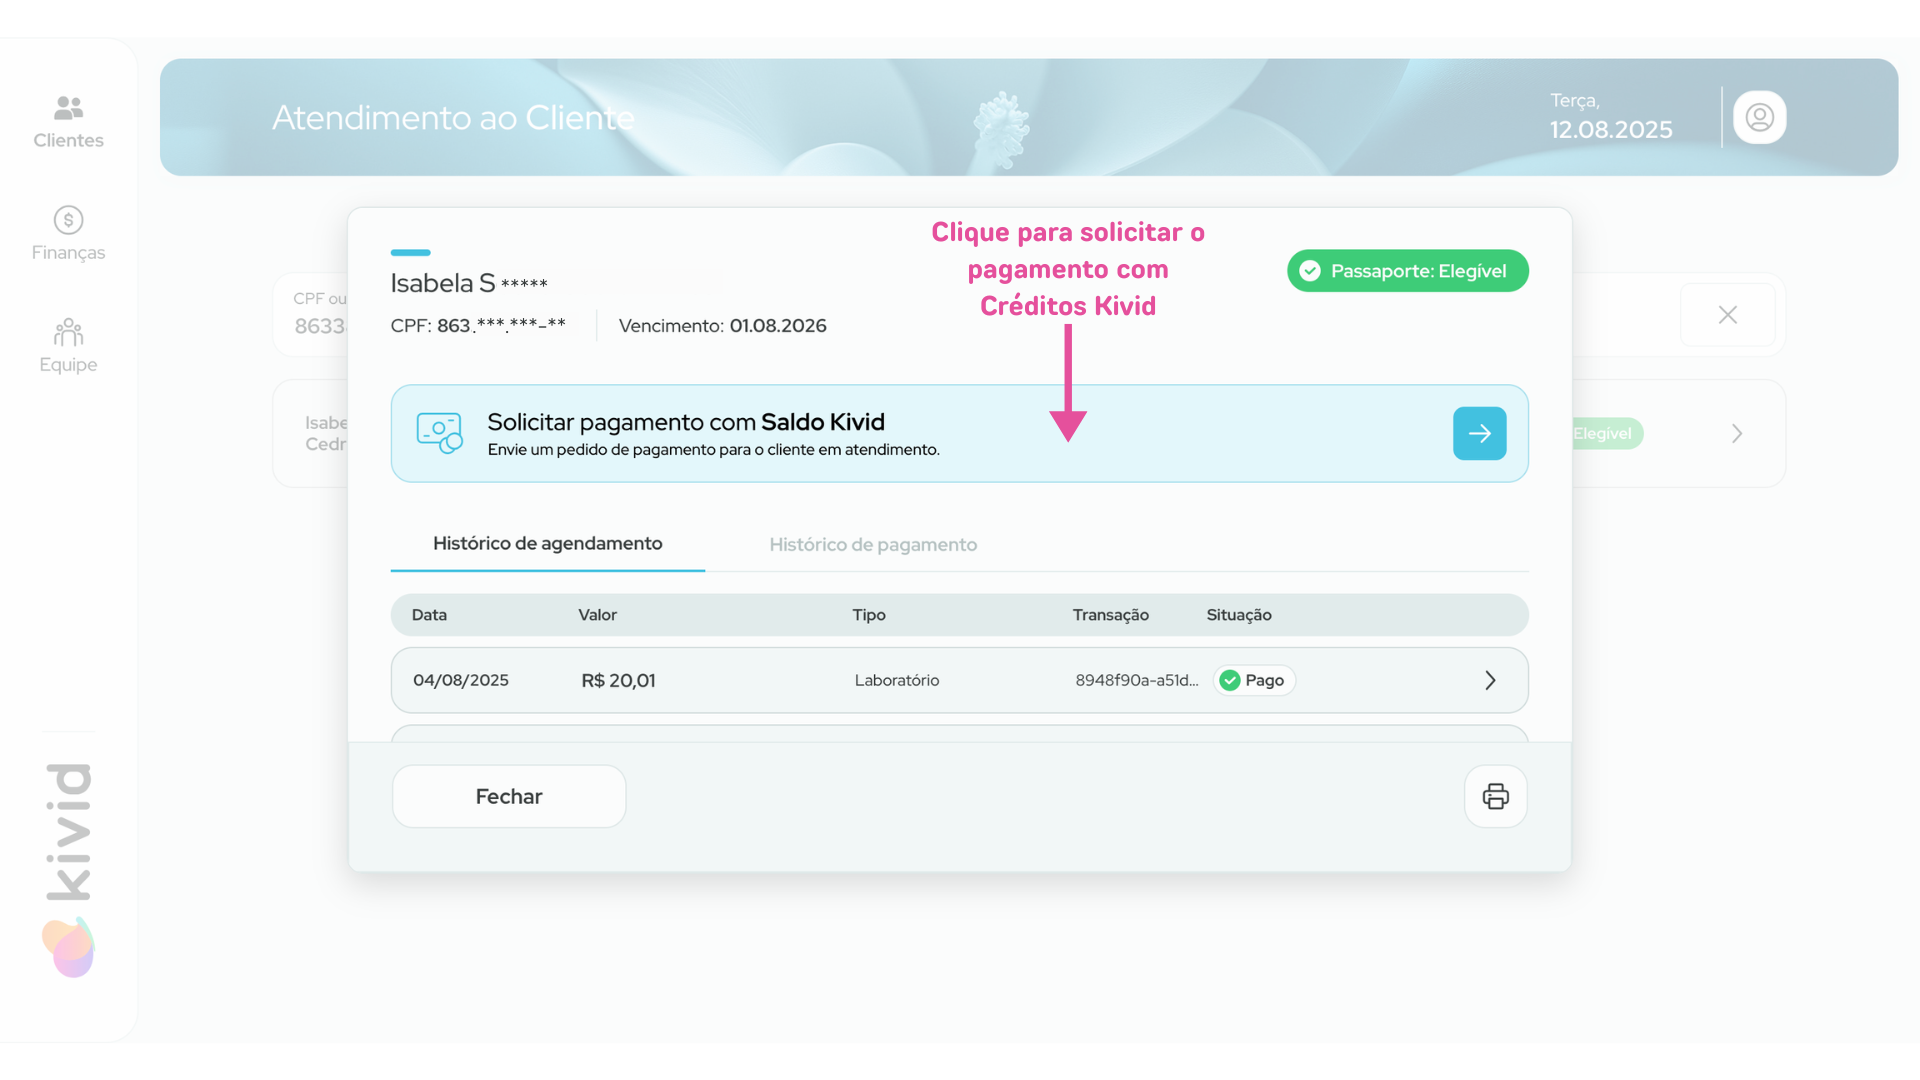This screenshot has width=1920, height=1080.
Task: Go to the Equipe team icon
Action: 68,332
